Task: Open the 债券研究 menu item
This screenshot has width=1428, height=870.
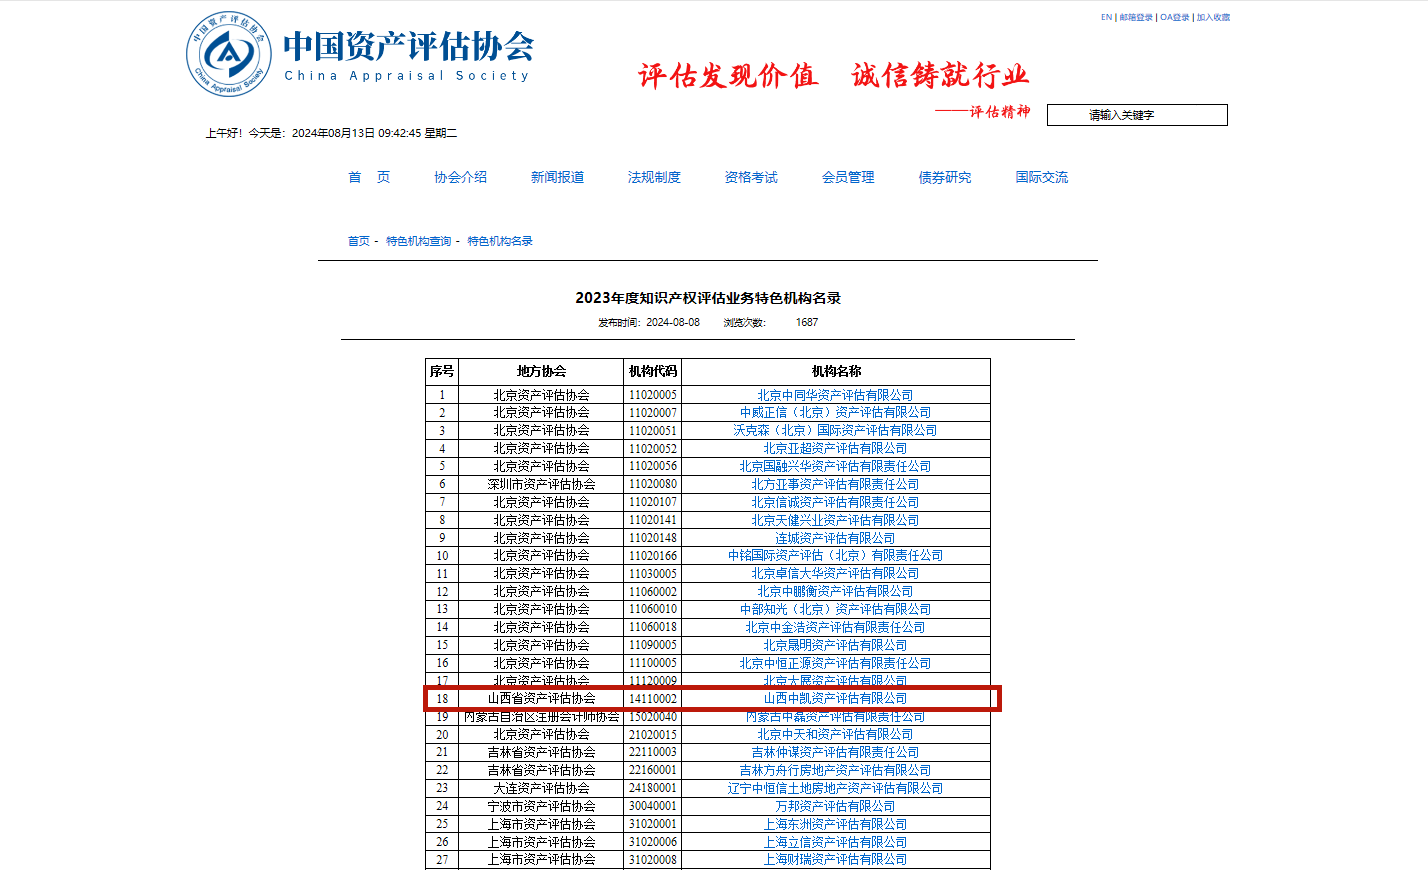Action: click(945, 177)
